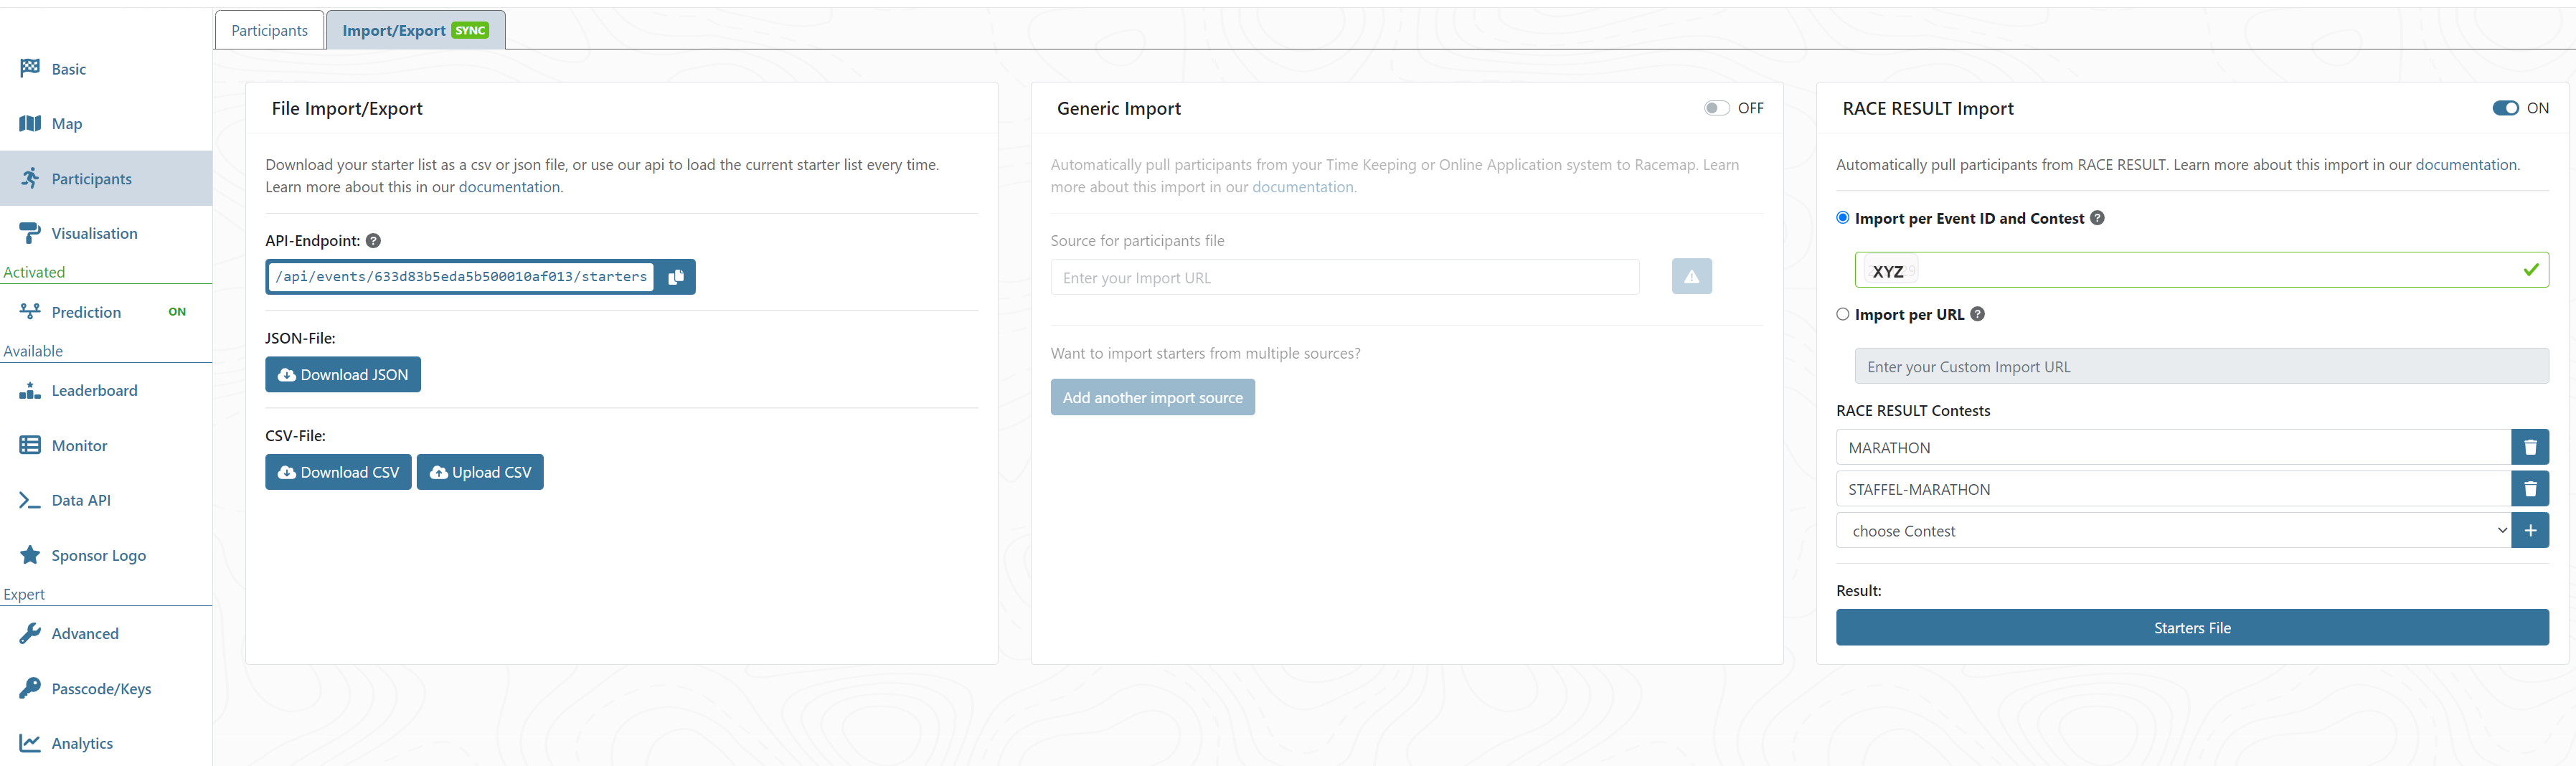Expand the choose Contest dropdown
Viewport: 2576px width, 766px height.
pos(2174,530)
